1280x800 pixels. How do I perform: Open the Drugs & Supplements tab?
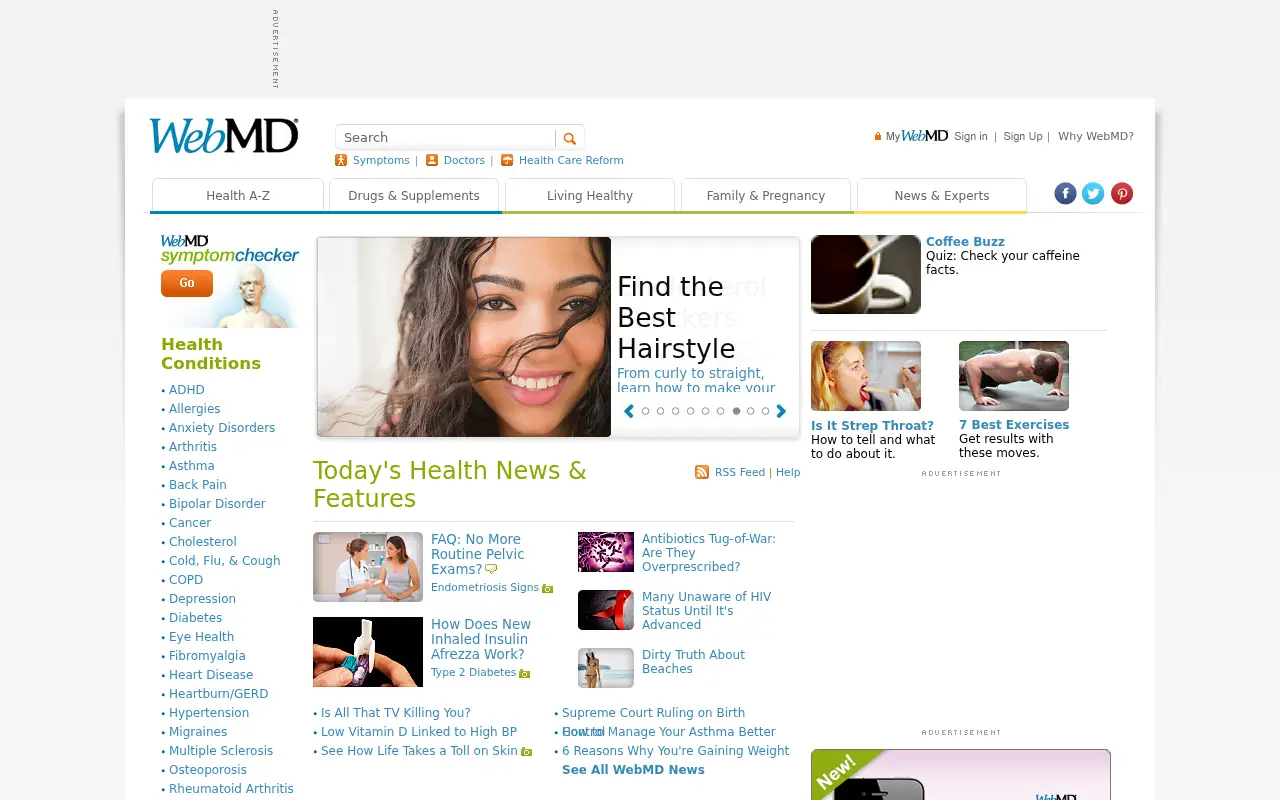point(414,195)
